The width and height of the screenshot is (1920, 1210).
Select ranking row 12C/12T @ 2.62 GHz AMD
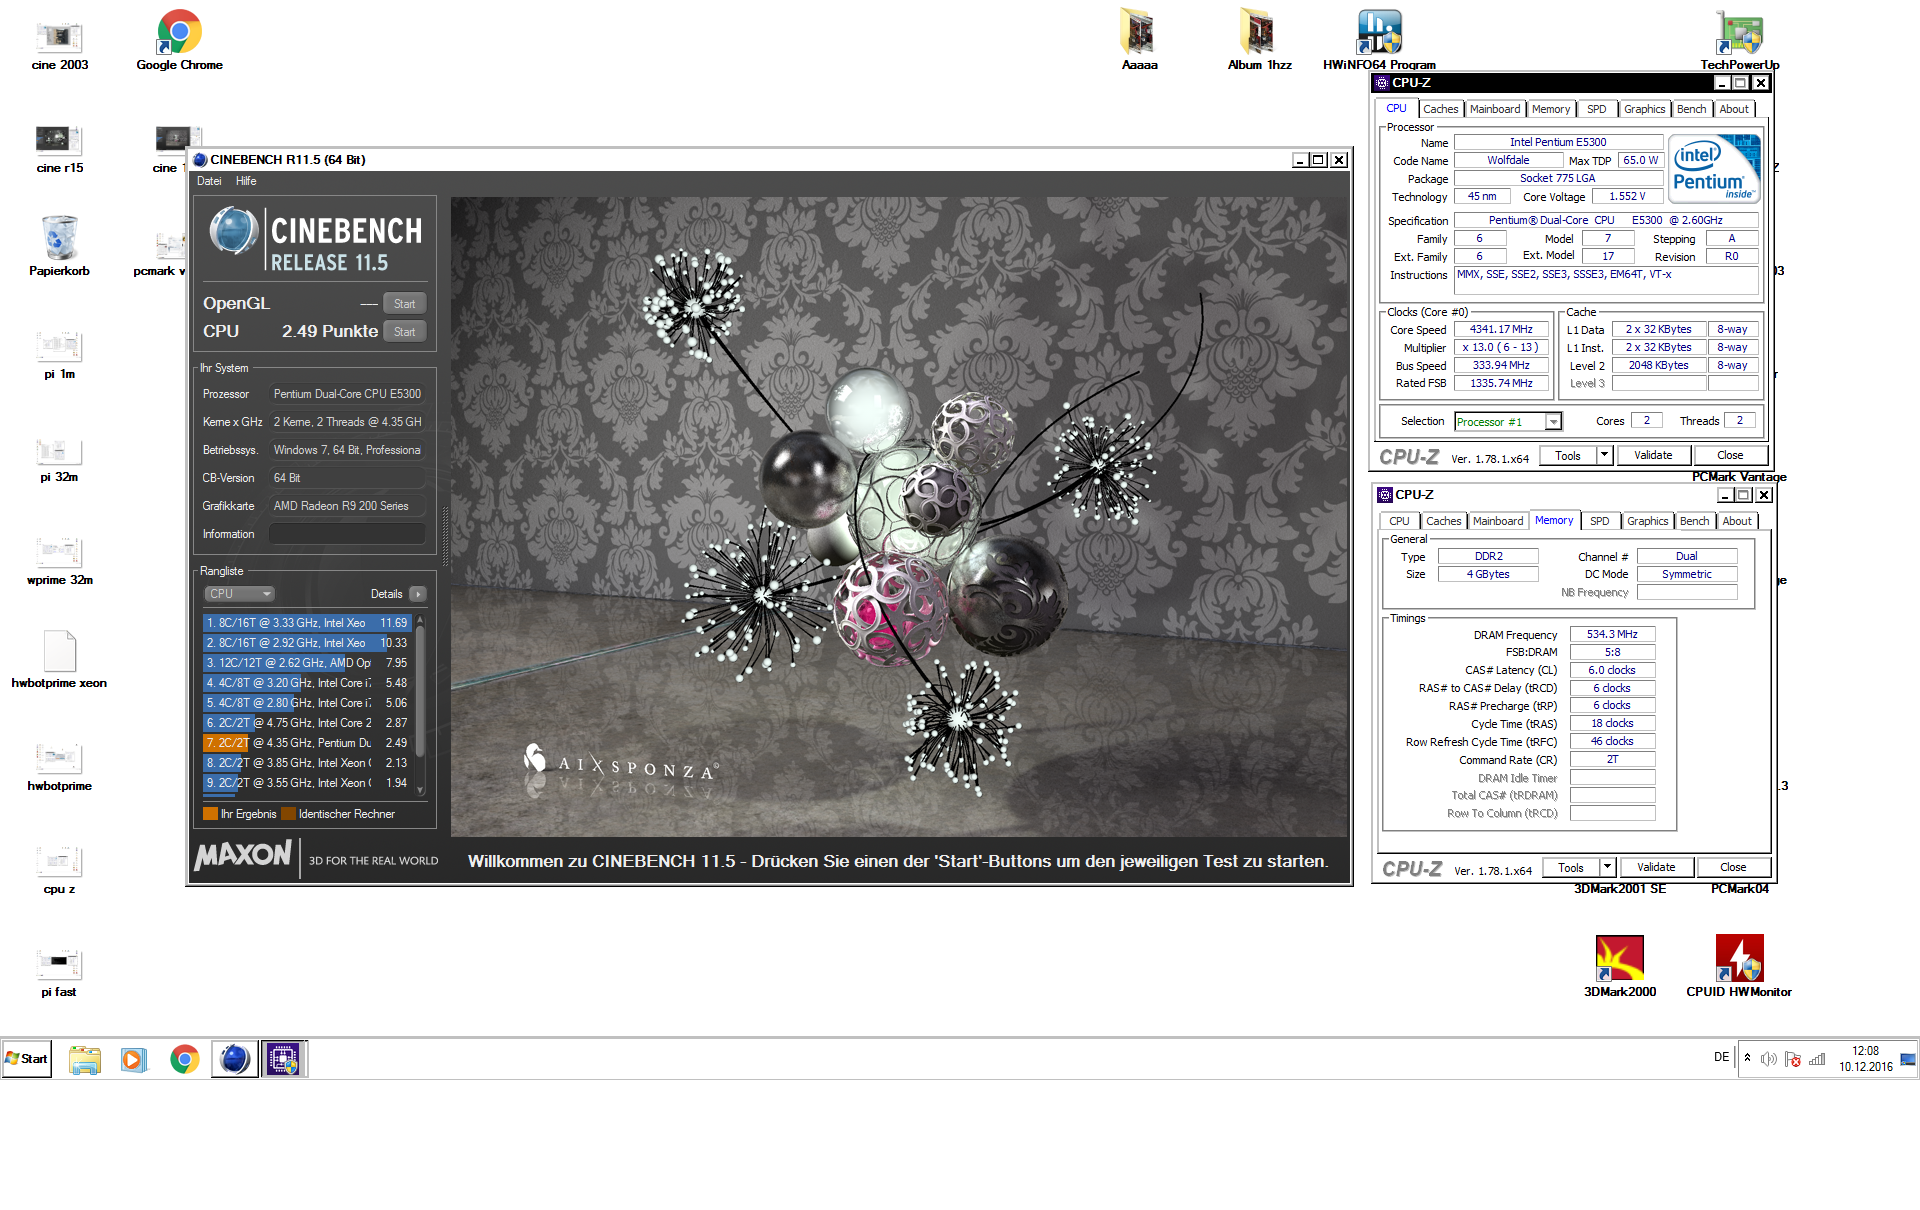point(308,663)
